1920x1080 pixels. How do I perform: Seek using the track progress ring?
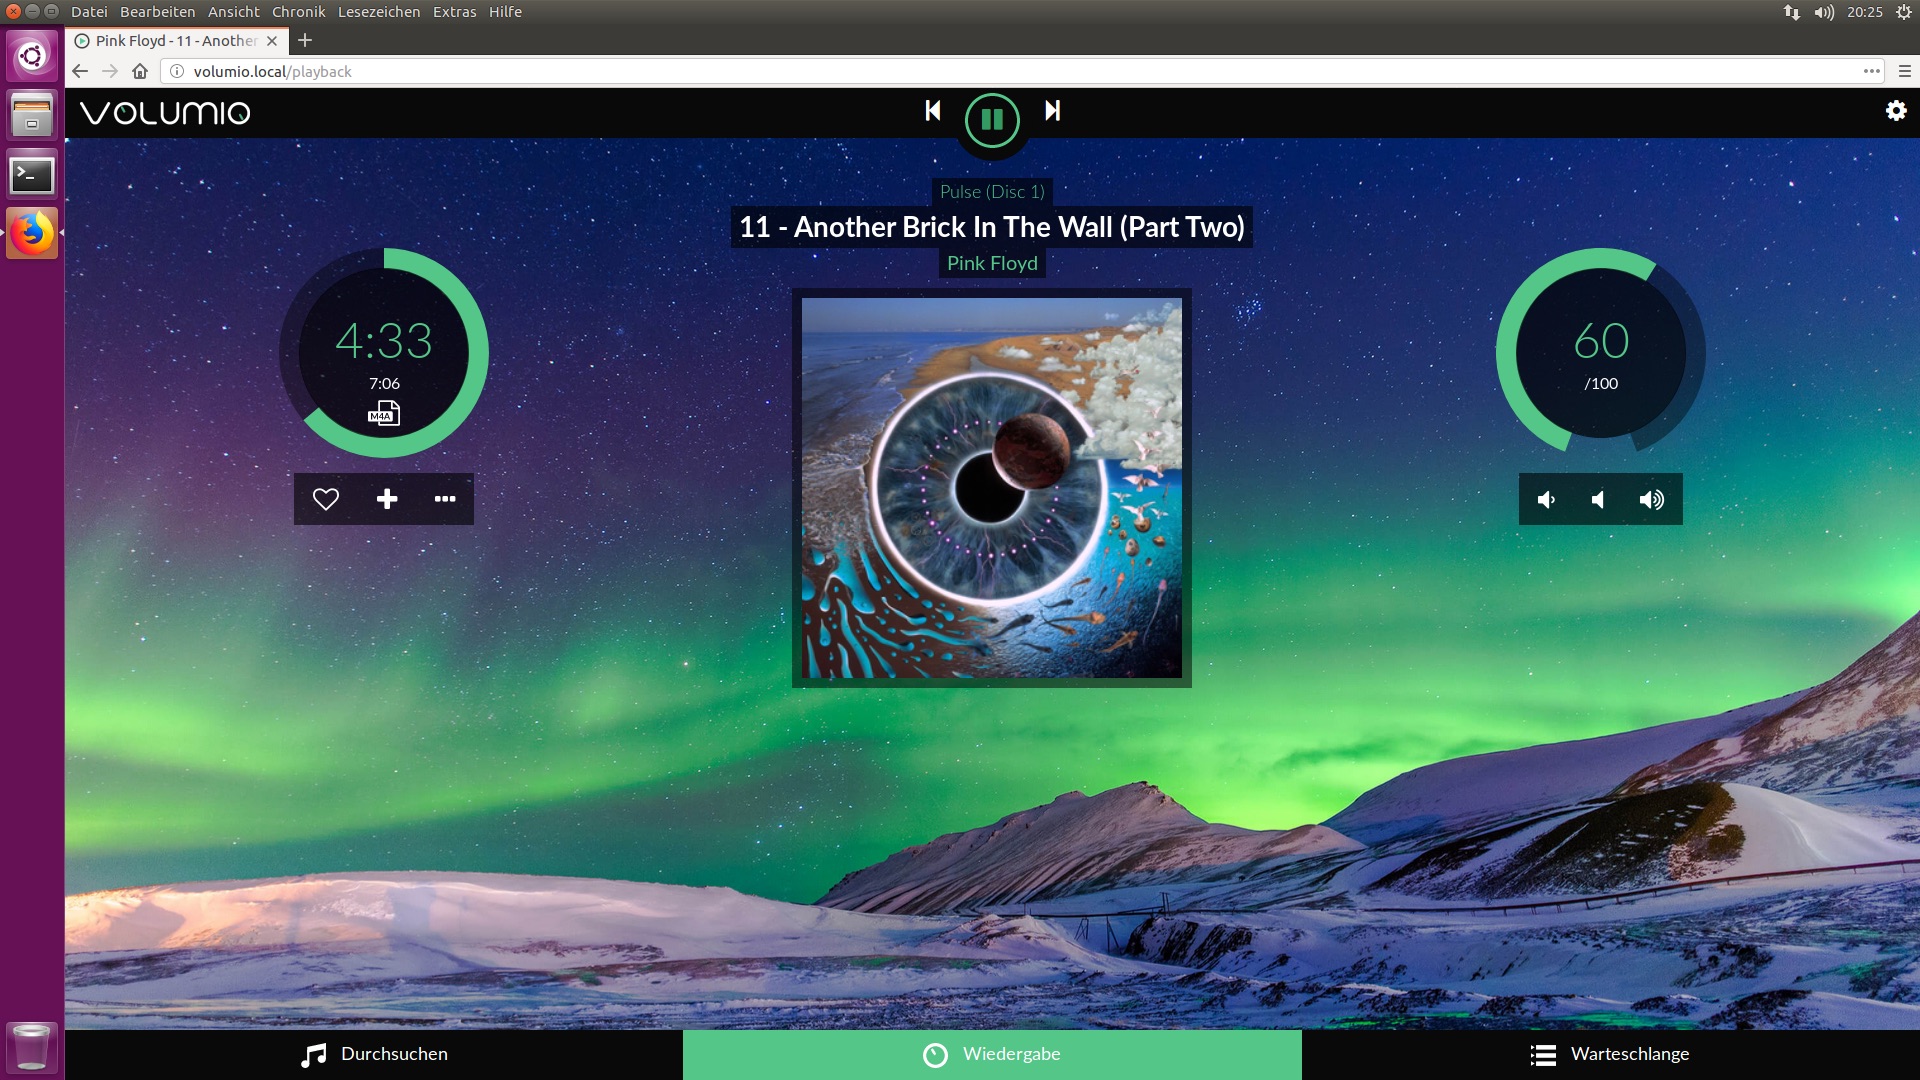pyautogui.click(x=478, y=353)
